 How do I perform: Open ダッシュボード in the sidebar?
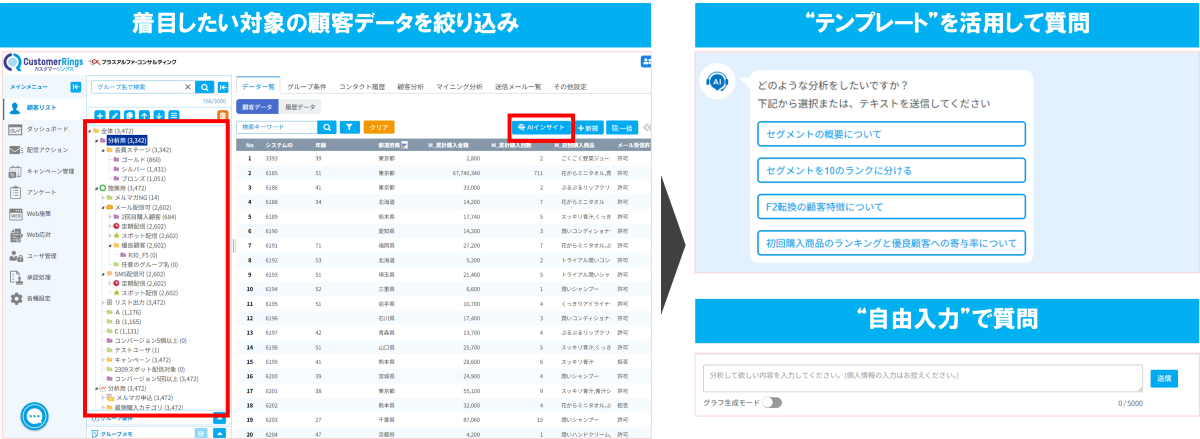[x=40, y=129]
